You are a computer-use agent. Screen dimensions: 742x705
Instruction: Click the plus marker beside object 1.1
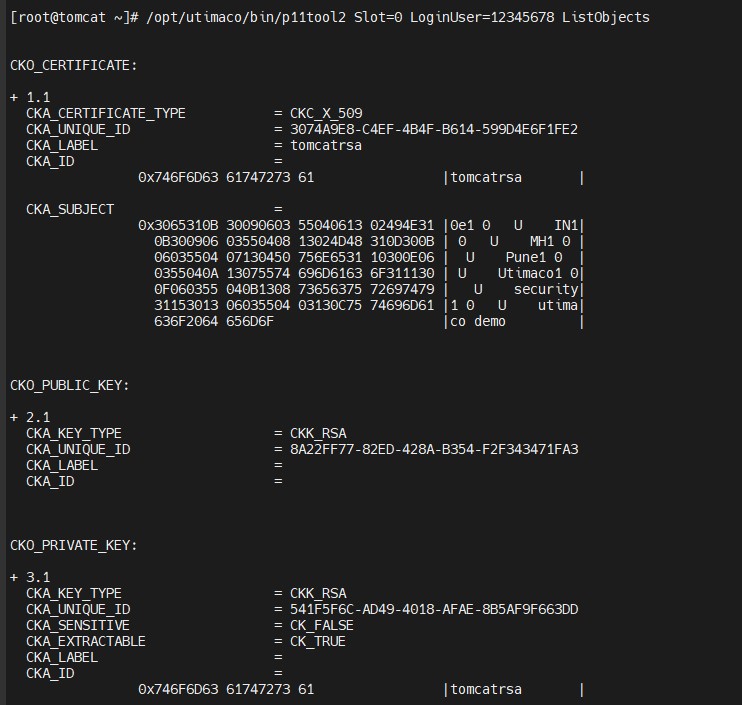(14, 97)
